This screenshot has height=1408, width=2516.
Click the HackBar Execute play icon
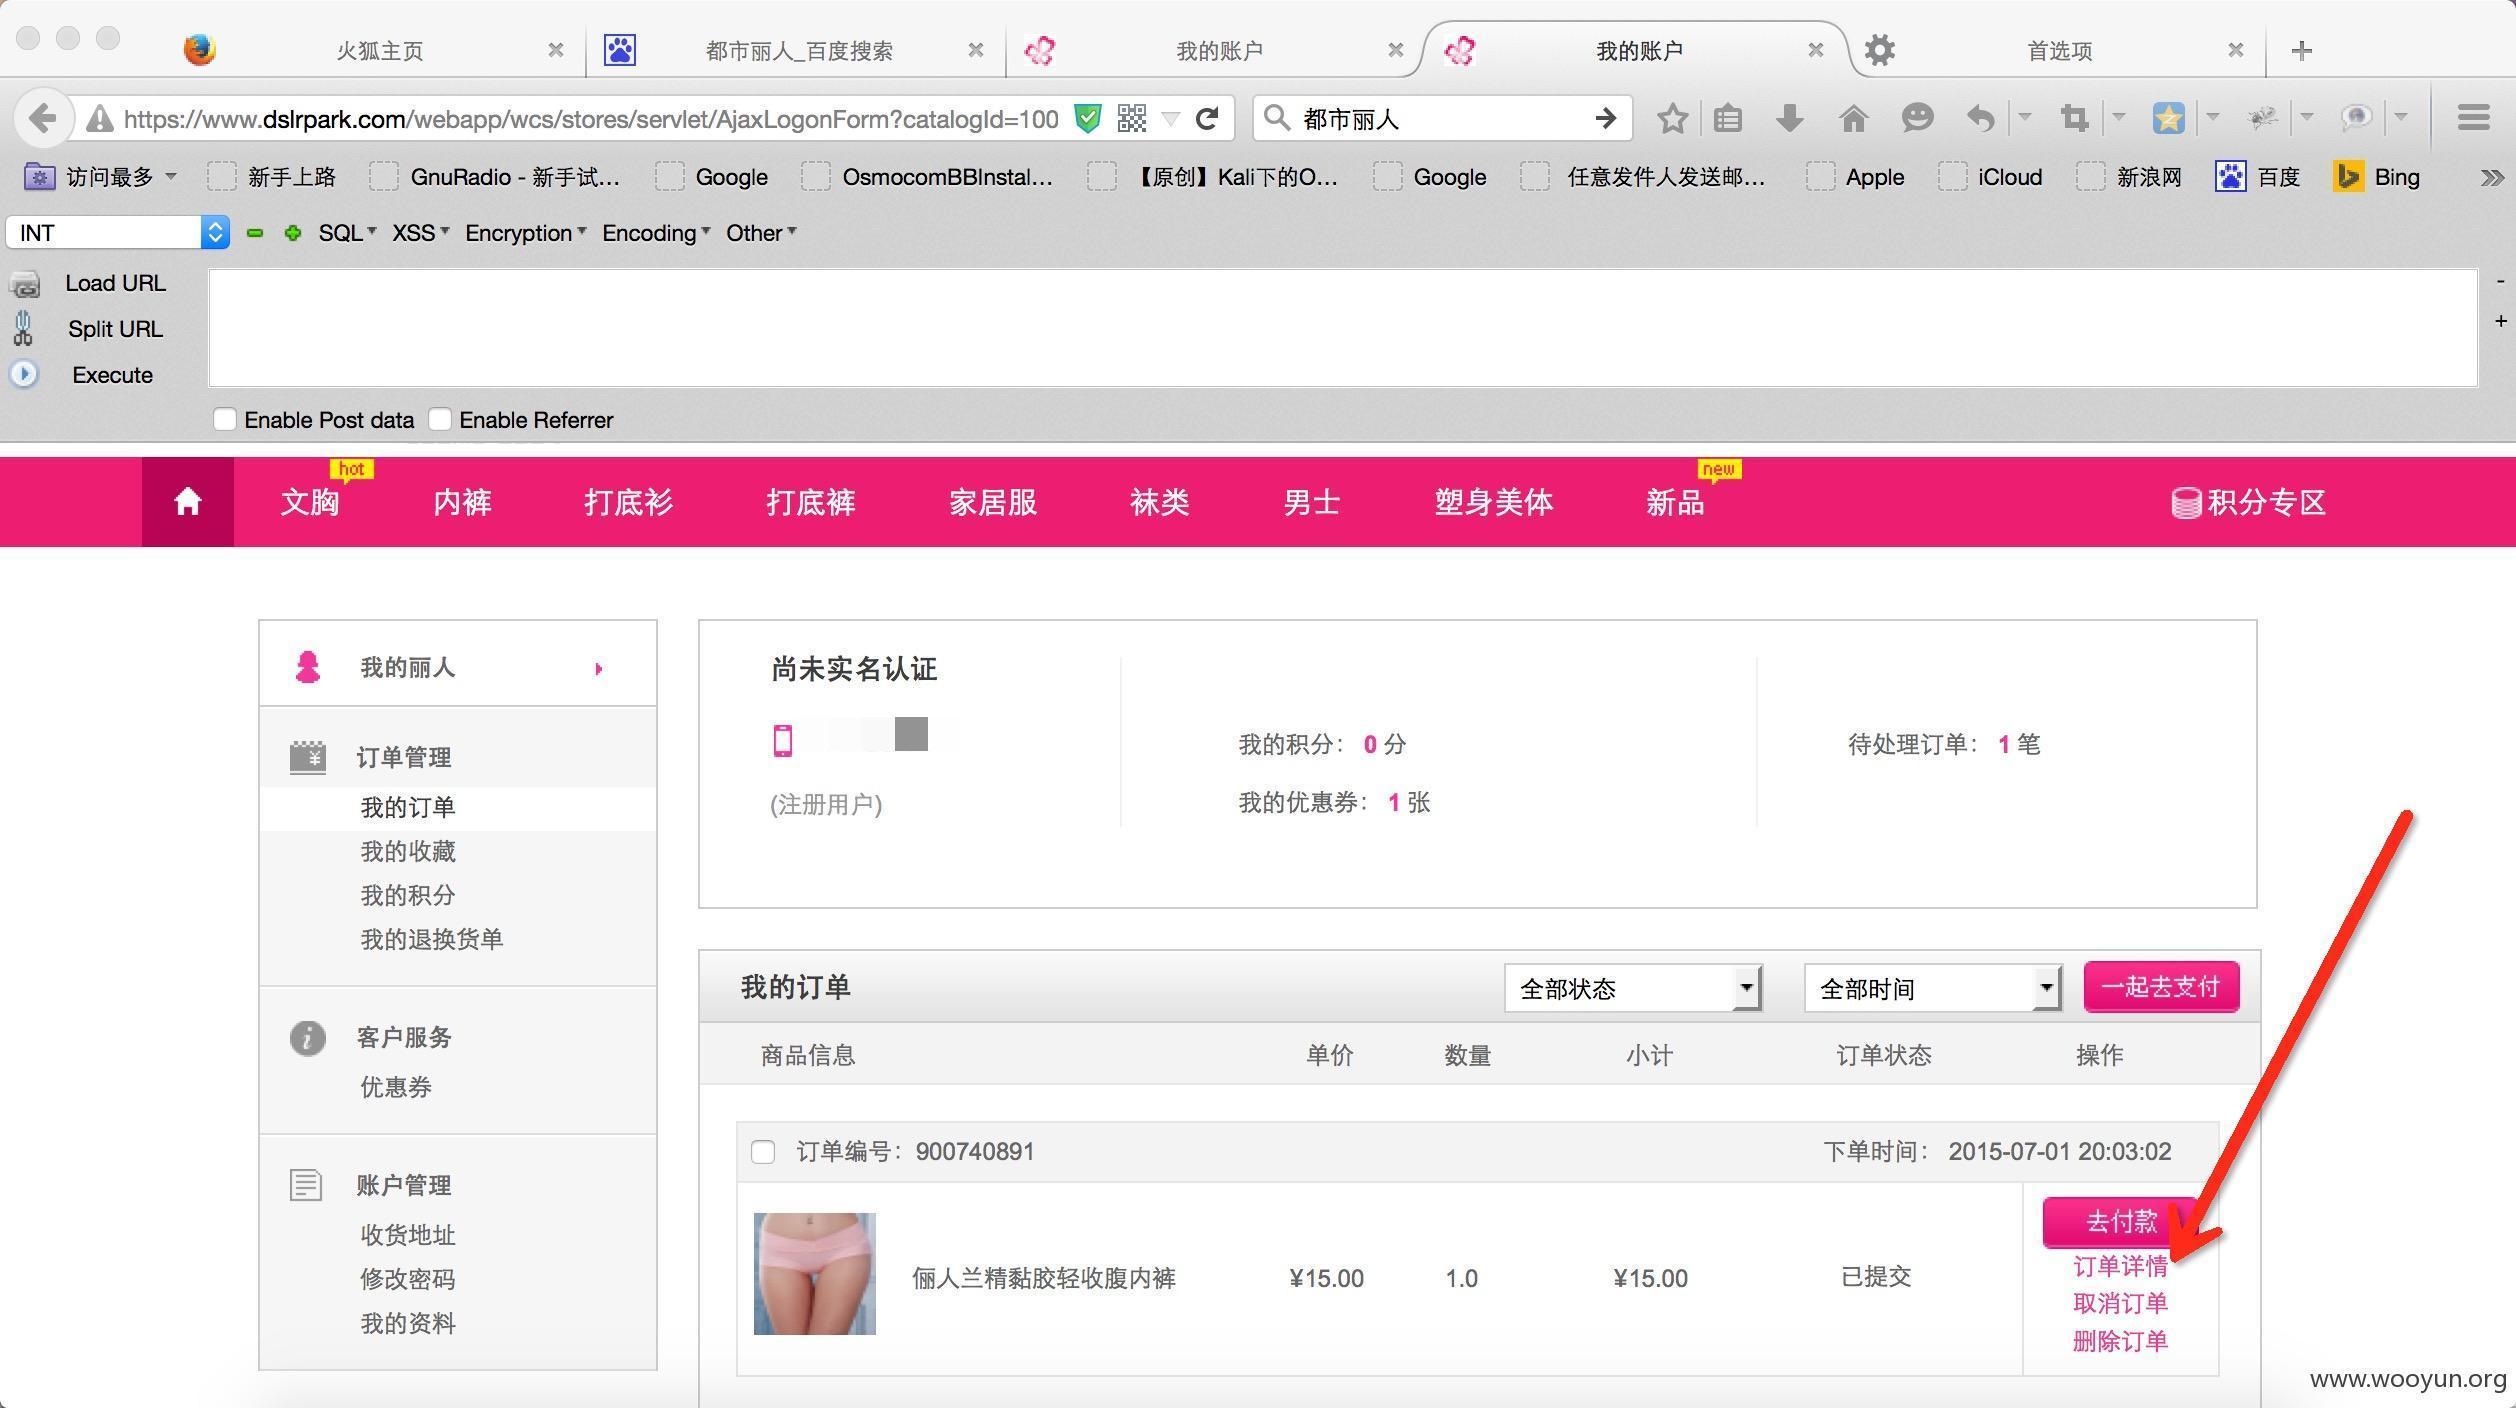click(x=24, y=375)
